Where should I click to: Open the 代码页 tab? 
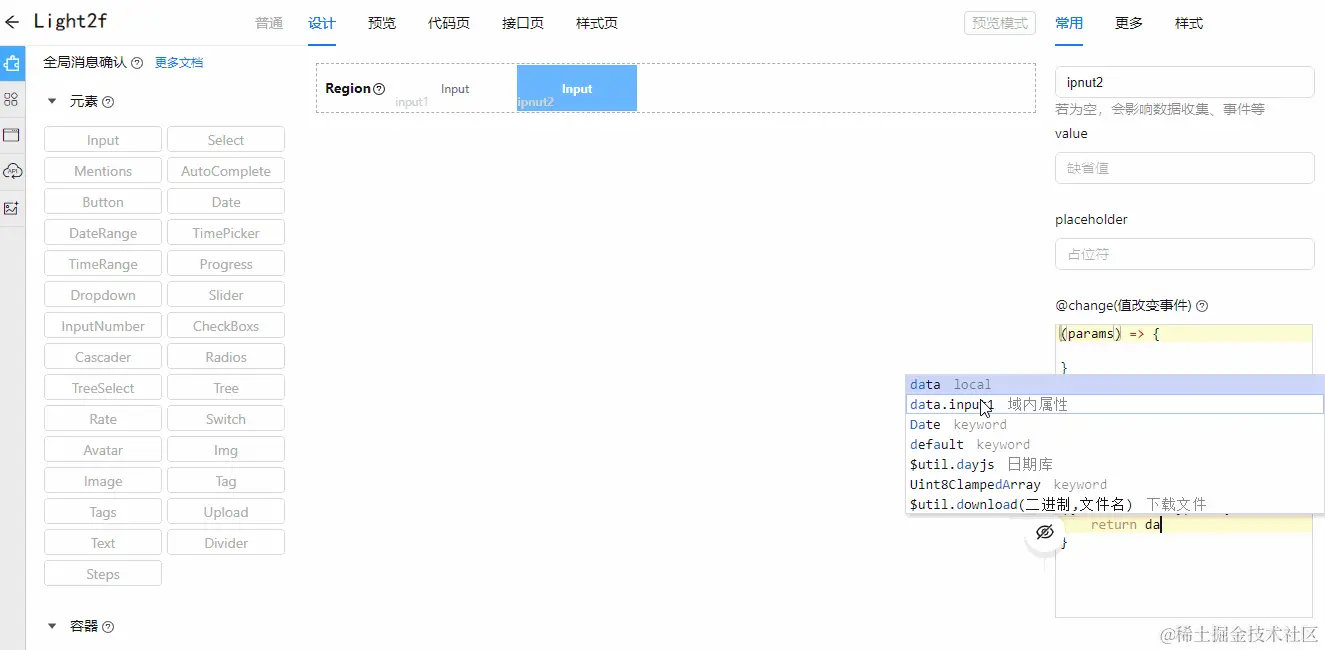[449, 23]
